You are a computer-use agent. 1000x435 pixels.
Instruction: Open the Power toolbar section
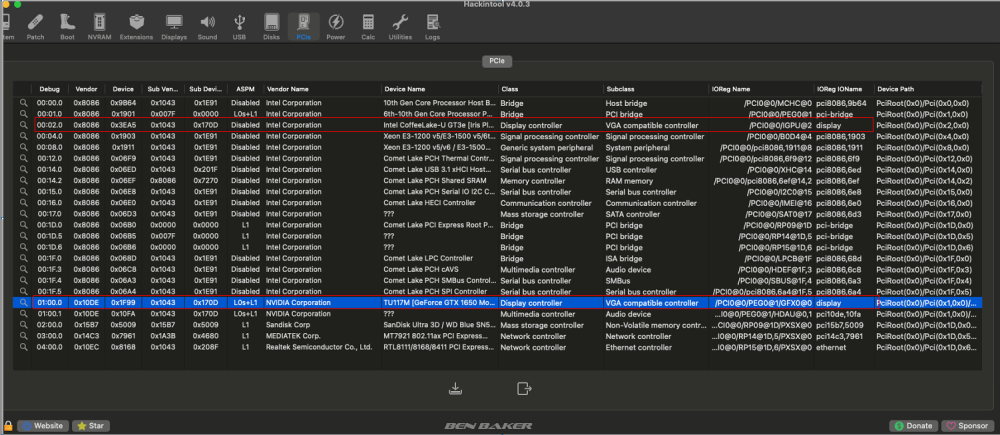pos(336,26)
